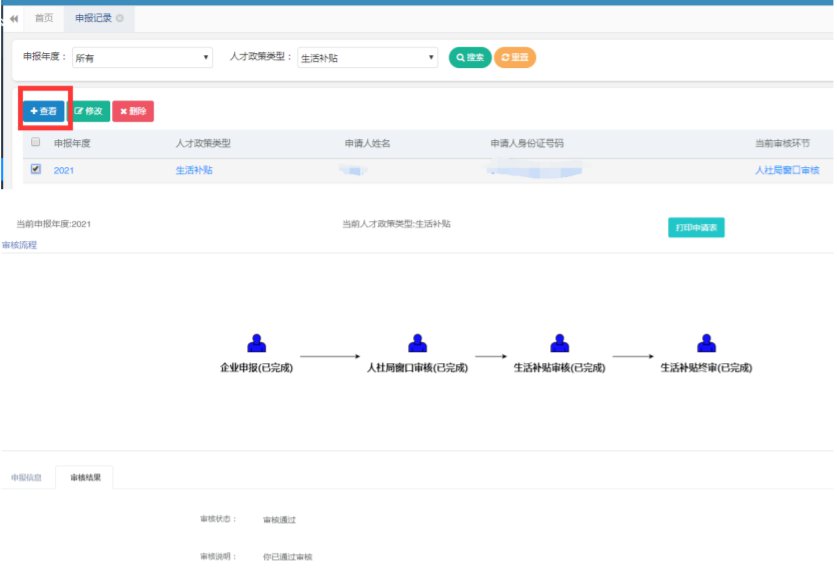This screenshot has height=576, width=837.
Task: Switch to the 首页 tab
Action: click(44, 18)
